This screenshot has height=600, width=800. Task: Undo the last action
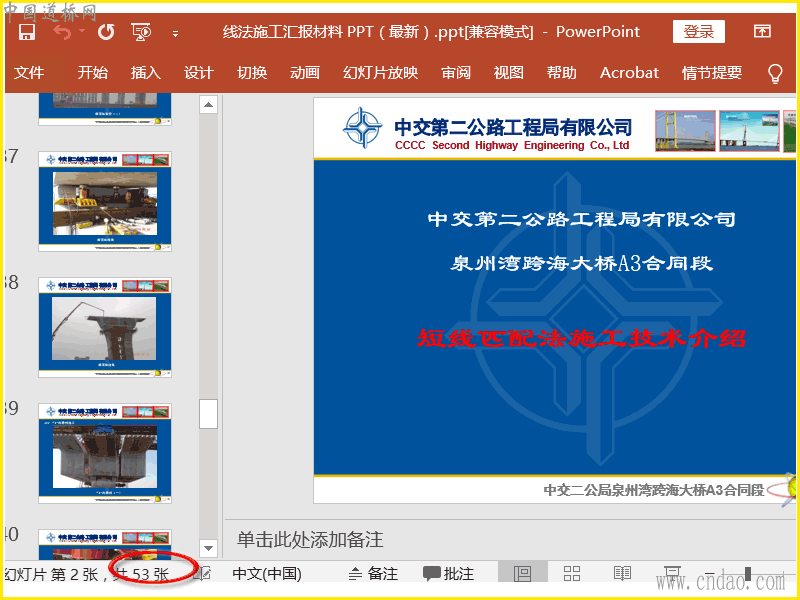(x=62, y=32)
